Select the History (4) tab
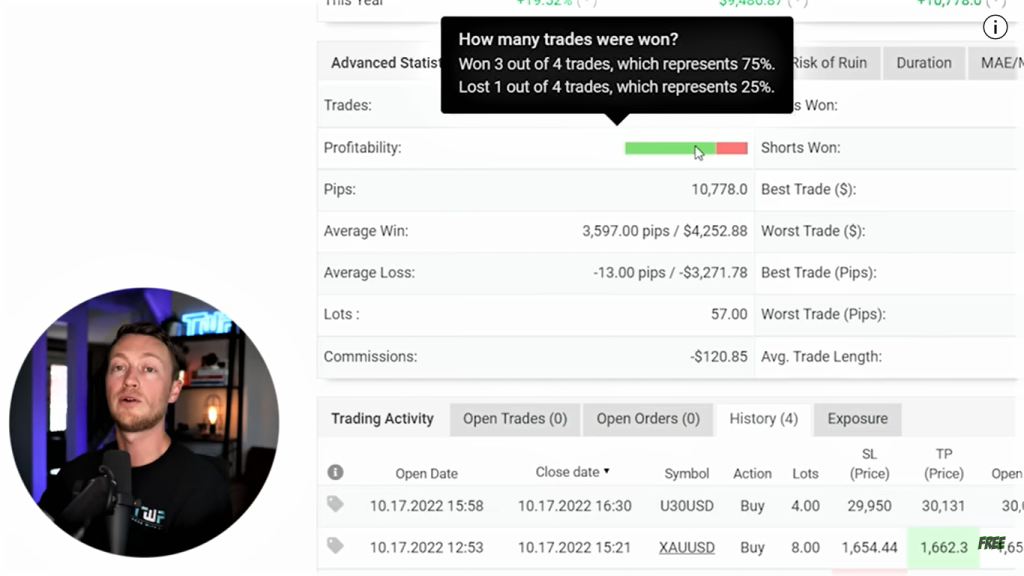 (x=763, y=419)
